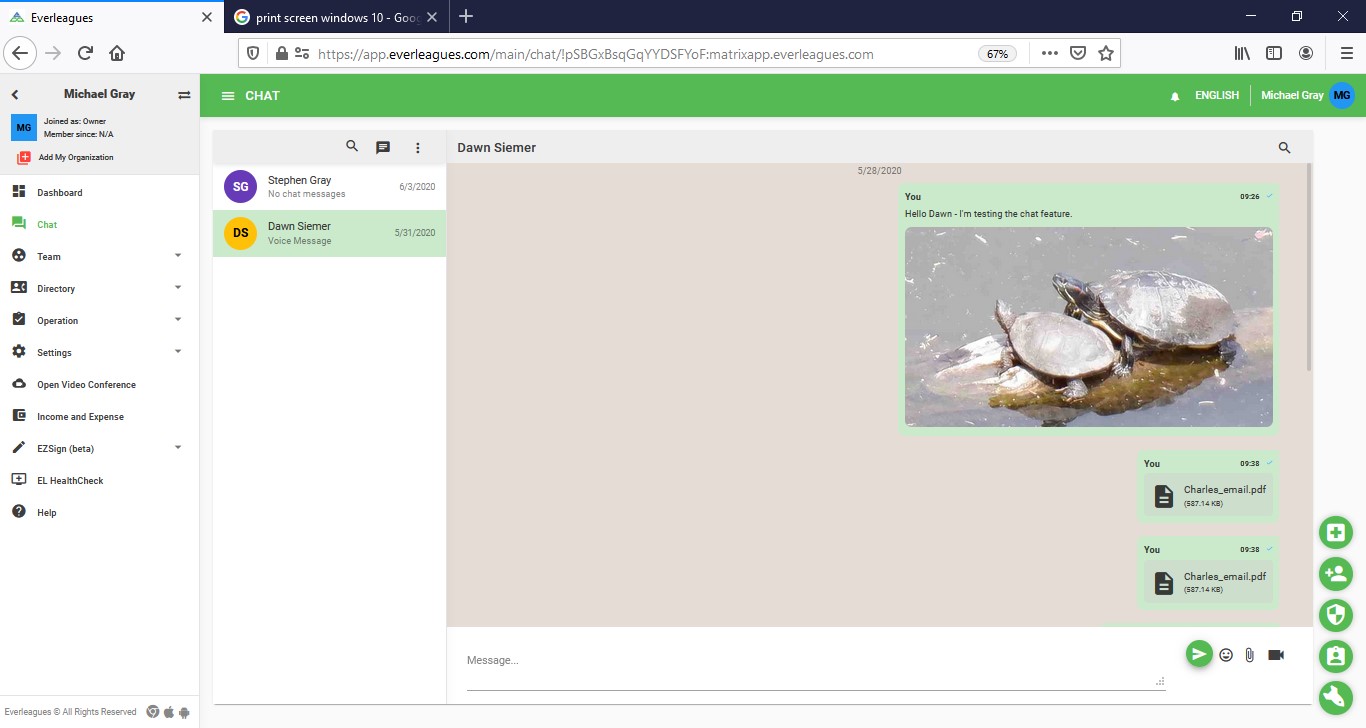Expand the Team menu
1366x728 pixels.
coord(178,256)
